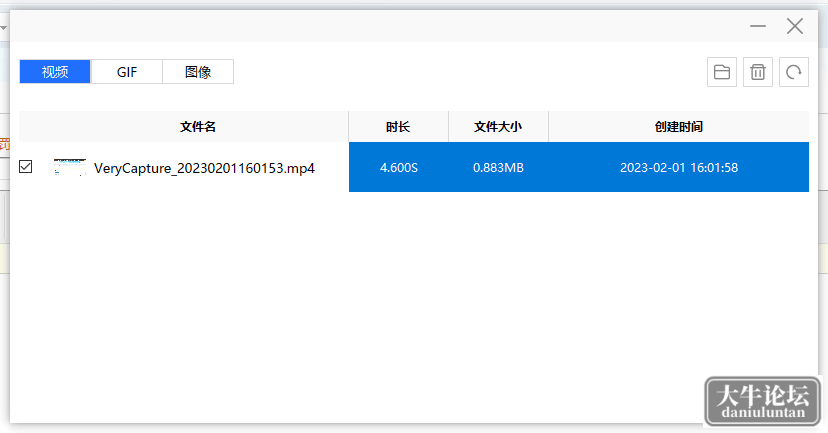Open the output folder icon

coord(722,72)
